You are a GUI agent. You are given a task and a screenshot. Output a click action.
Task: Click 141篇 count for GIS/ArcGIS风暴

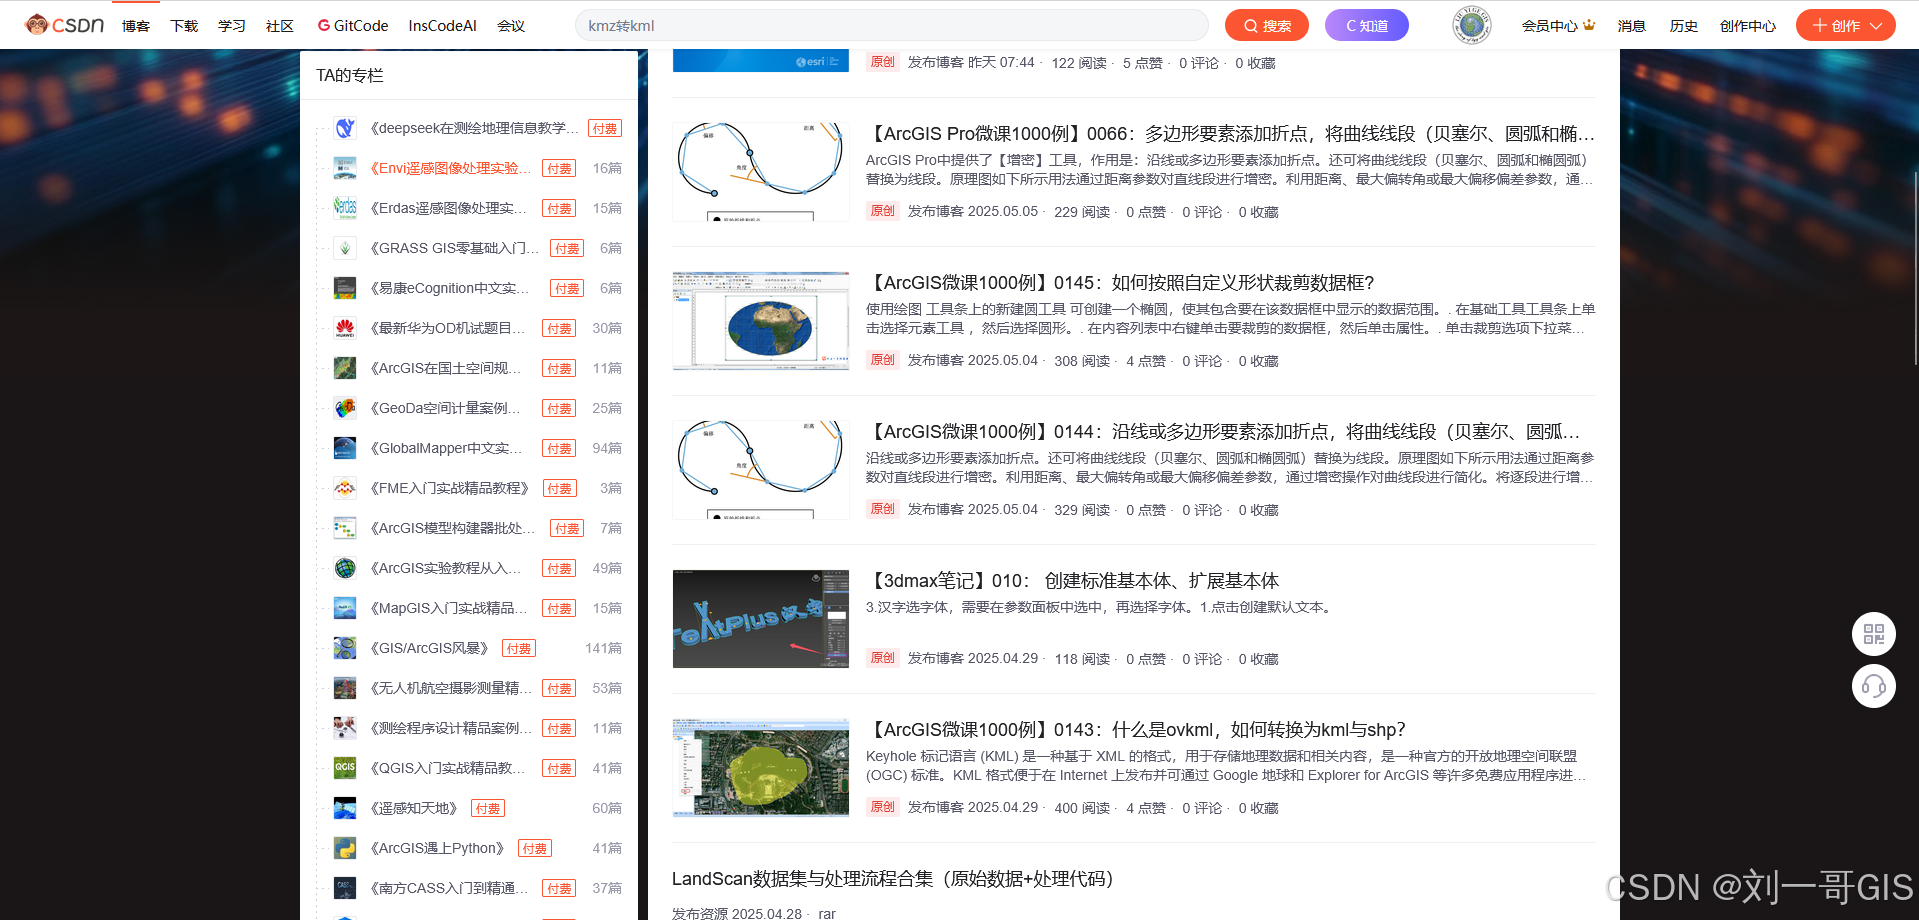point(603,648)
